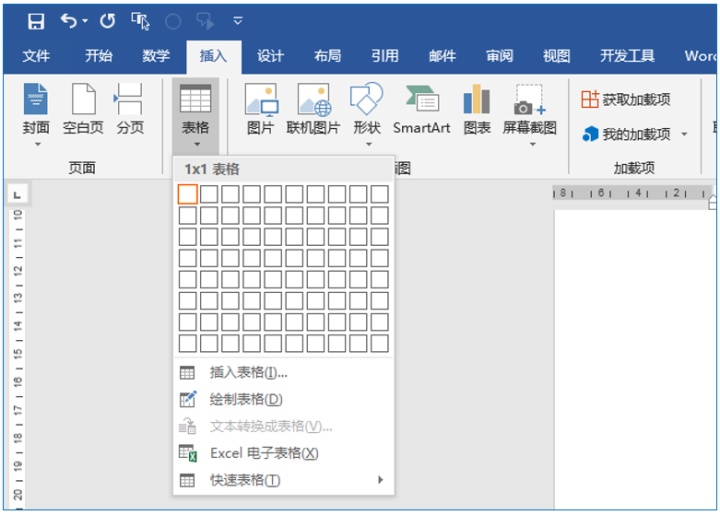Click the 屏幕截图 screenshot icon
The height and width of the screenshot is (515, 720).
(x=529, y=99)
